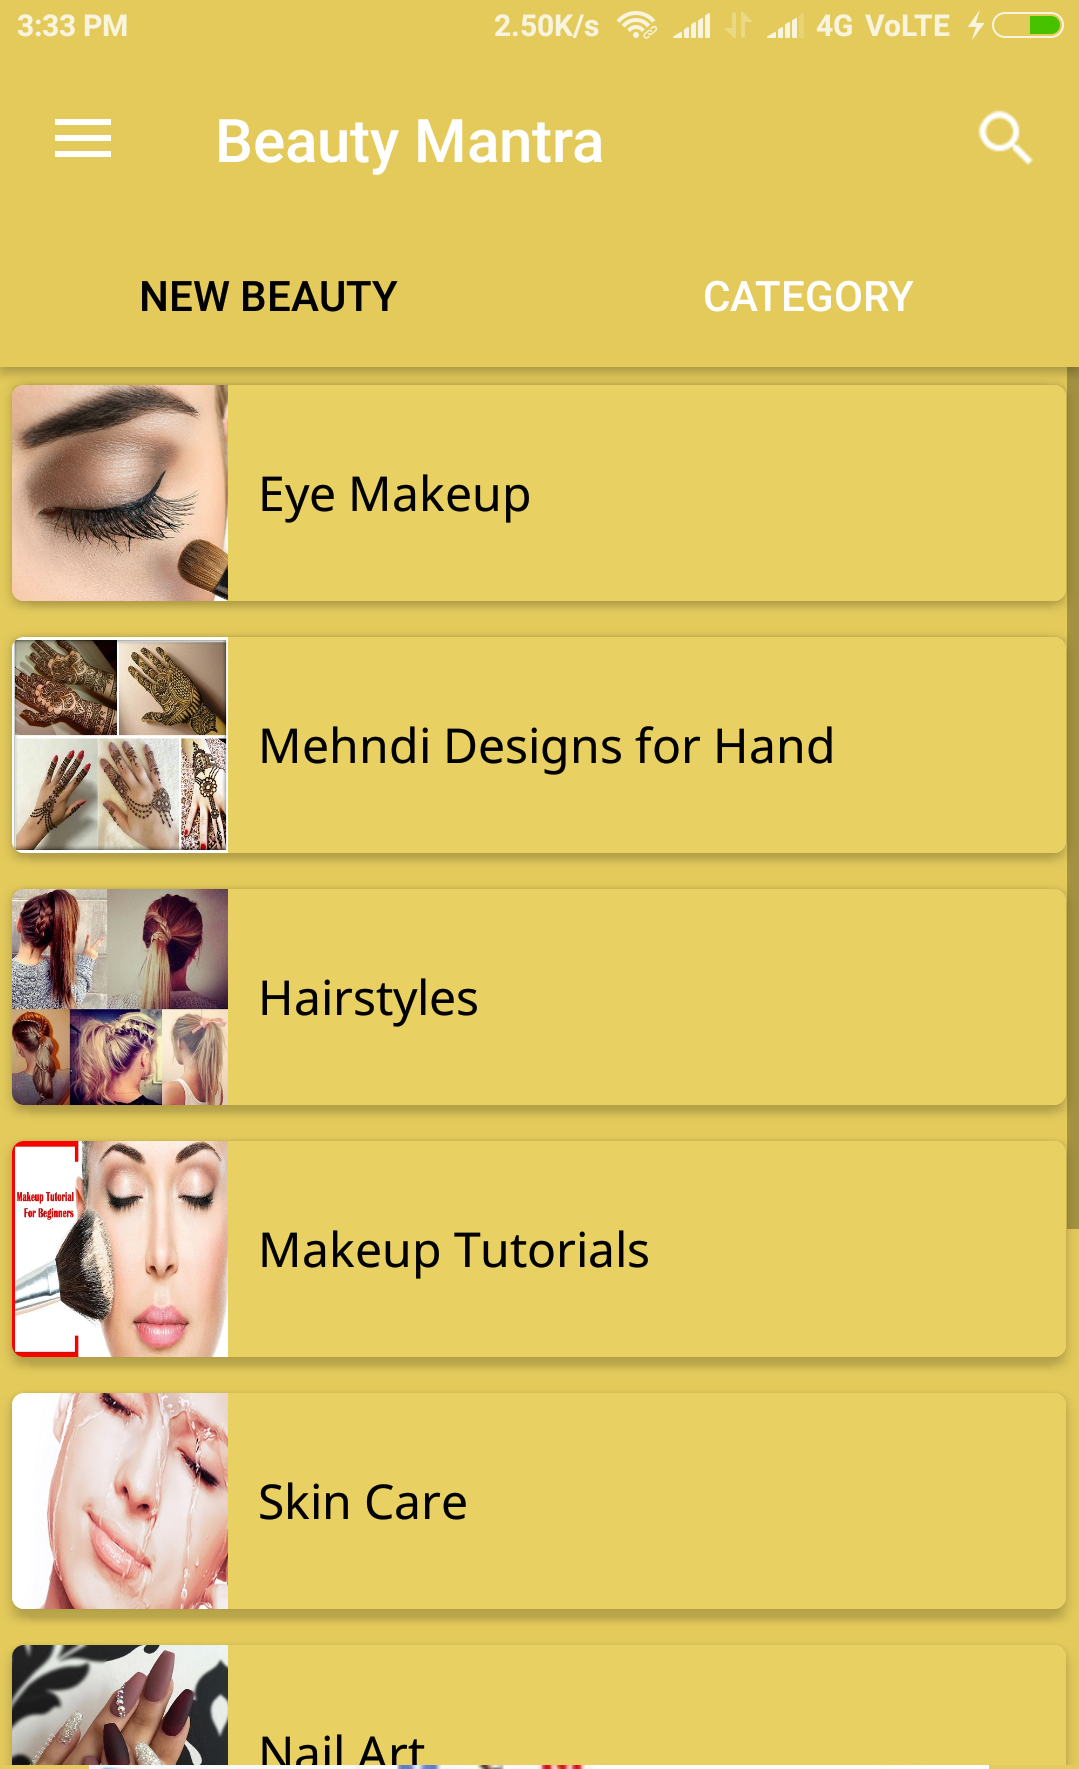The height and width of the screenshot is (1769, 1079).
Task: Tap the Wi-Fi status icon
Action: [637, 25]
